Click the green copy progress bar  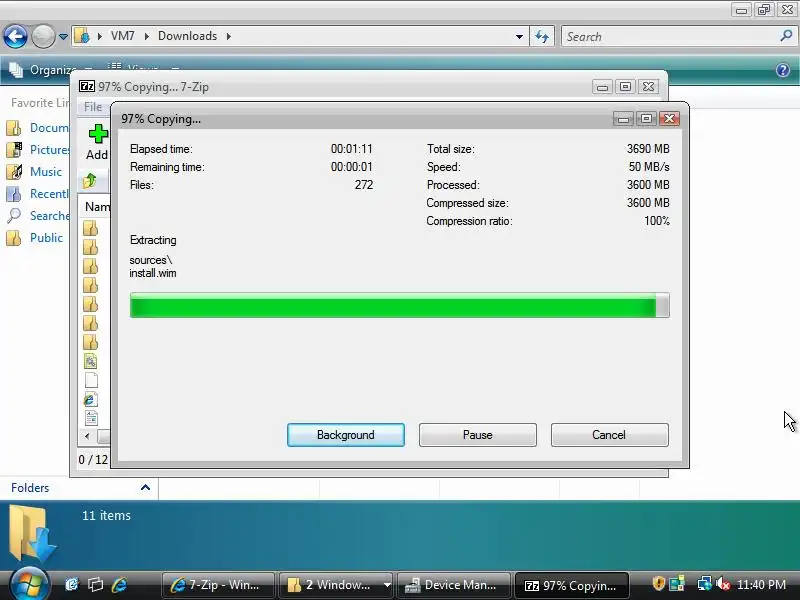[x=399, y=305]
